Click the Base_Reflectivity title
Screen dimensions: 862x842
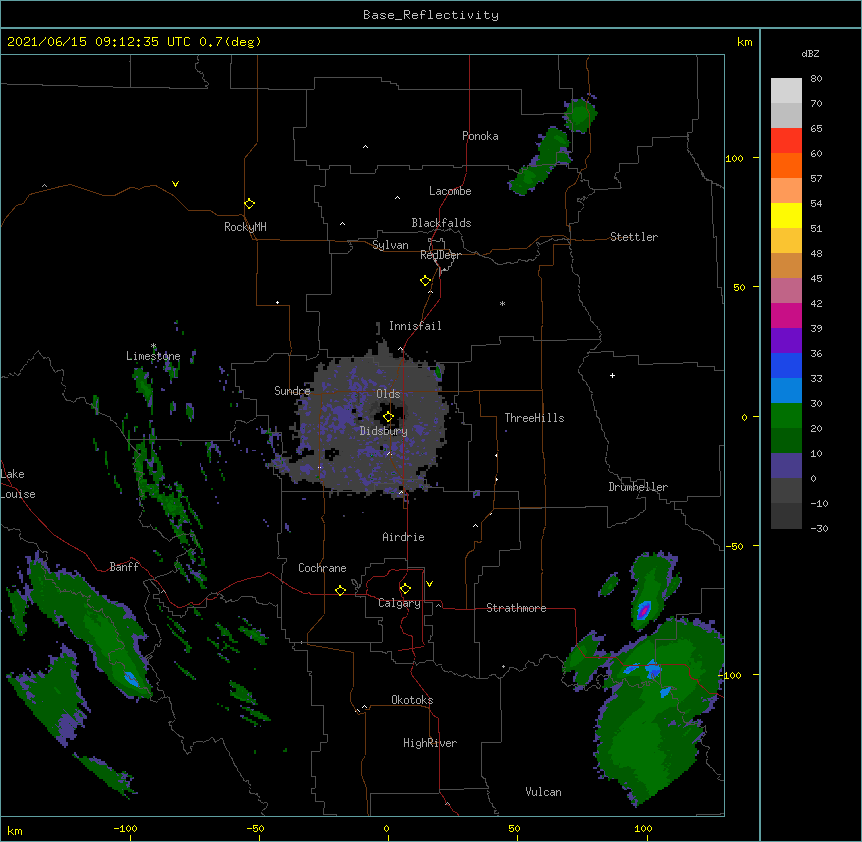point(431,15)
